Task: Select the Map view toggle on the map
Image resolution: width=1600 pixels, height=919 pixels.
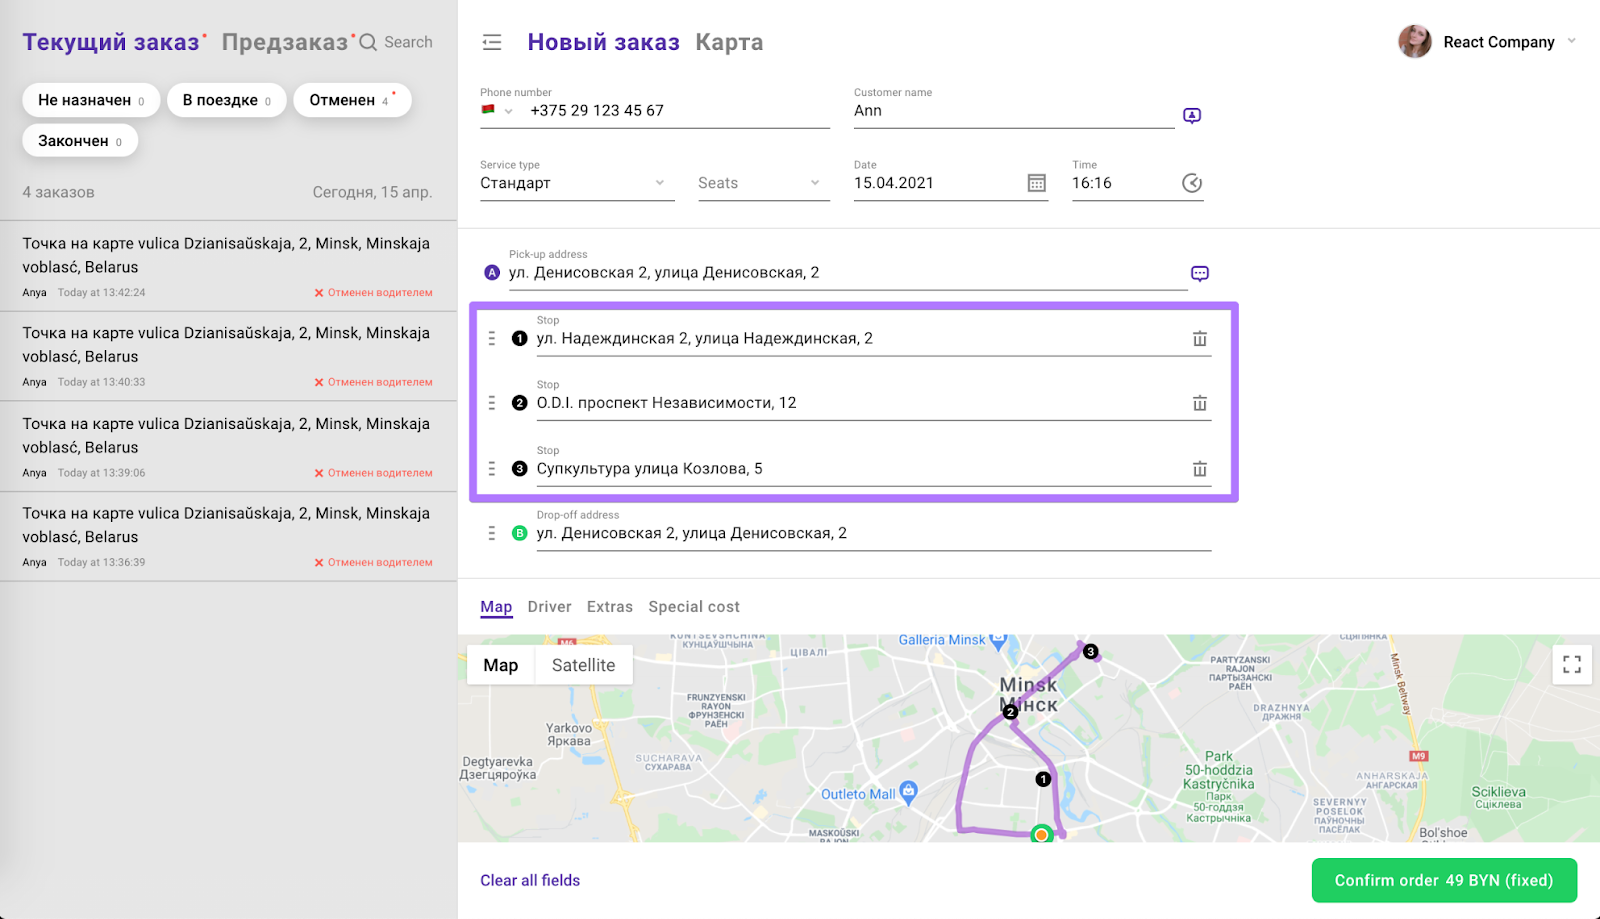Action: [x=501, y=666]
